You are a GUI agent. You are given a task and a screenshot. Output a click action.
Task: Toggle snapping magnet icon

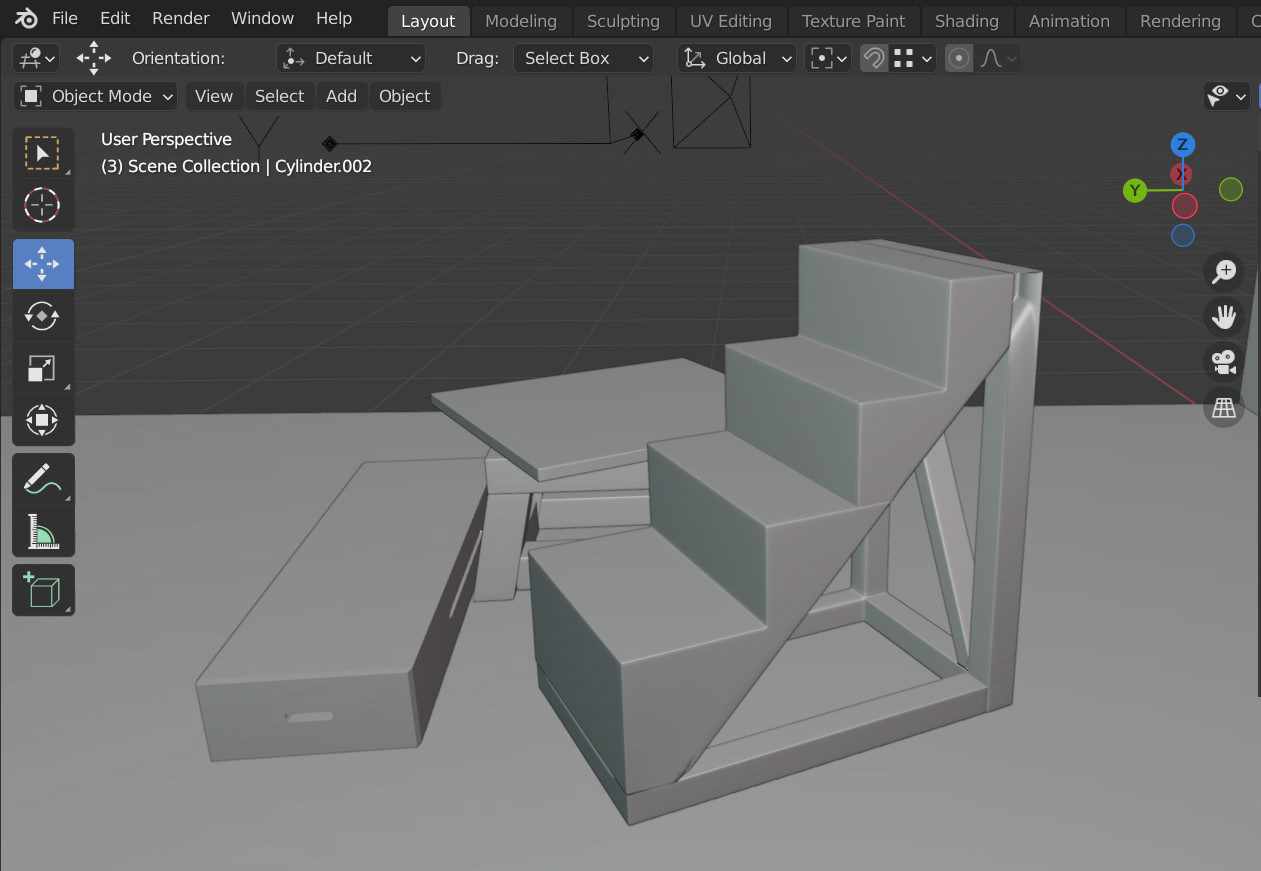(x=874, y=58)
